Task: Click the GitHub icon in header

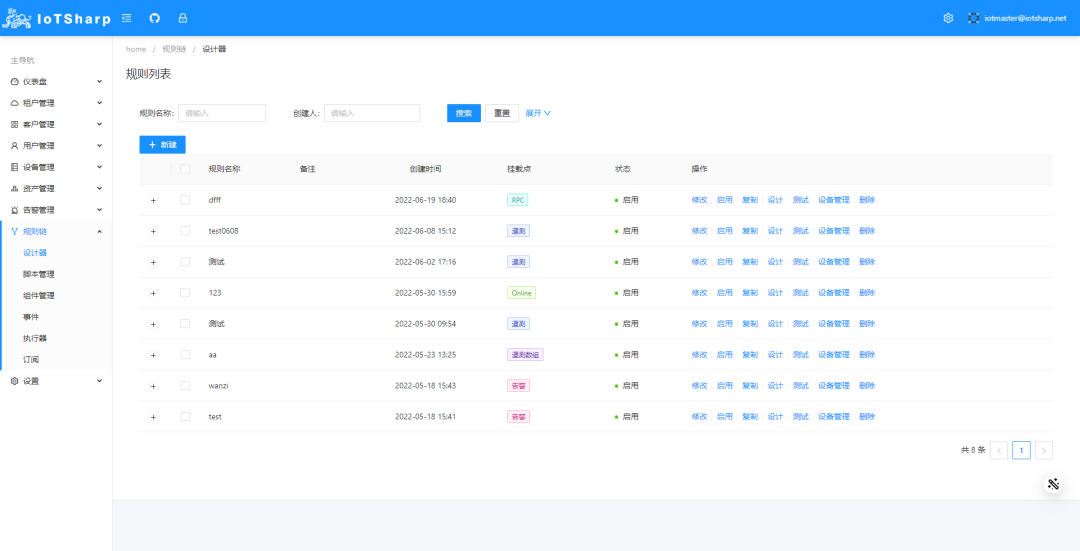Action: tap(154, 18)
